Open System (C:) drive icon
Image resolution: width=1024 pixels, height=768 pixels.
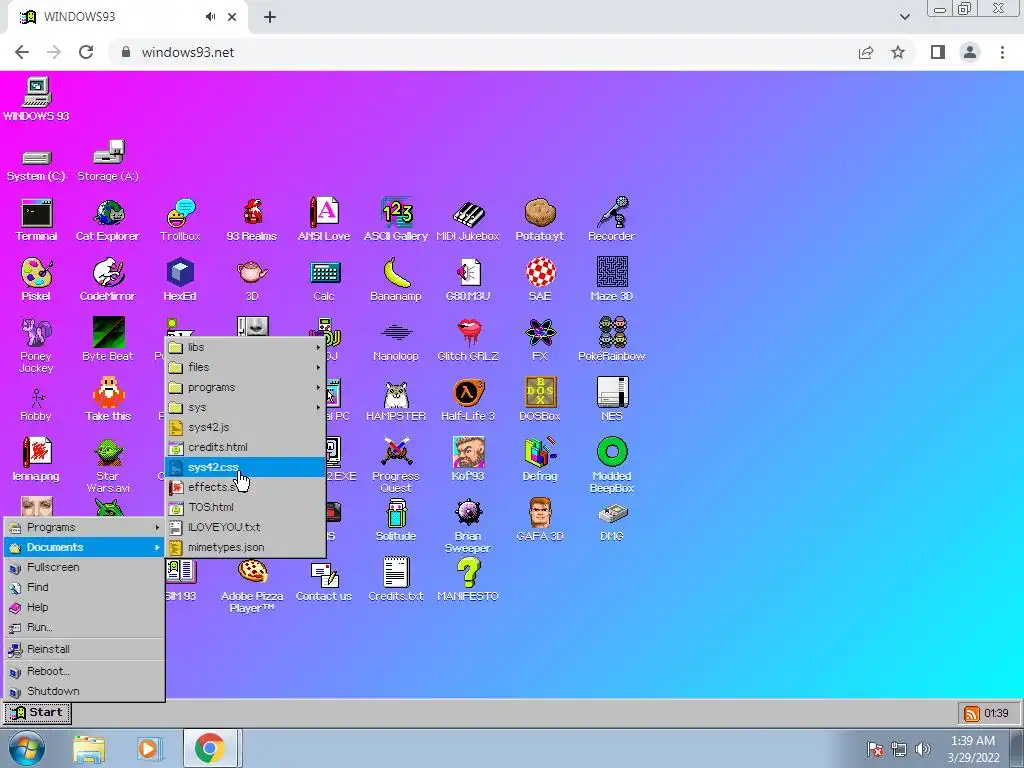coord(37,165)
